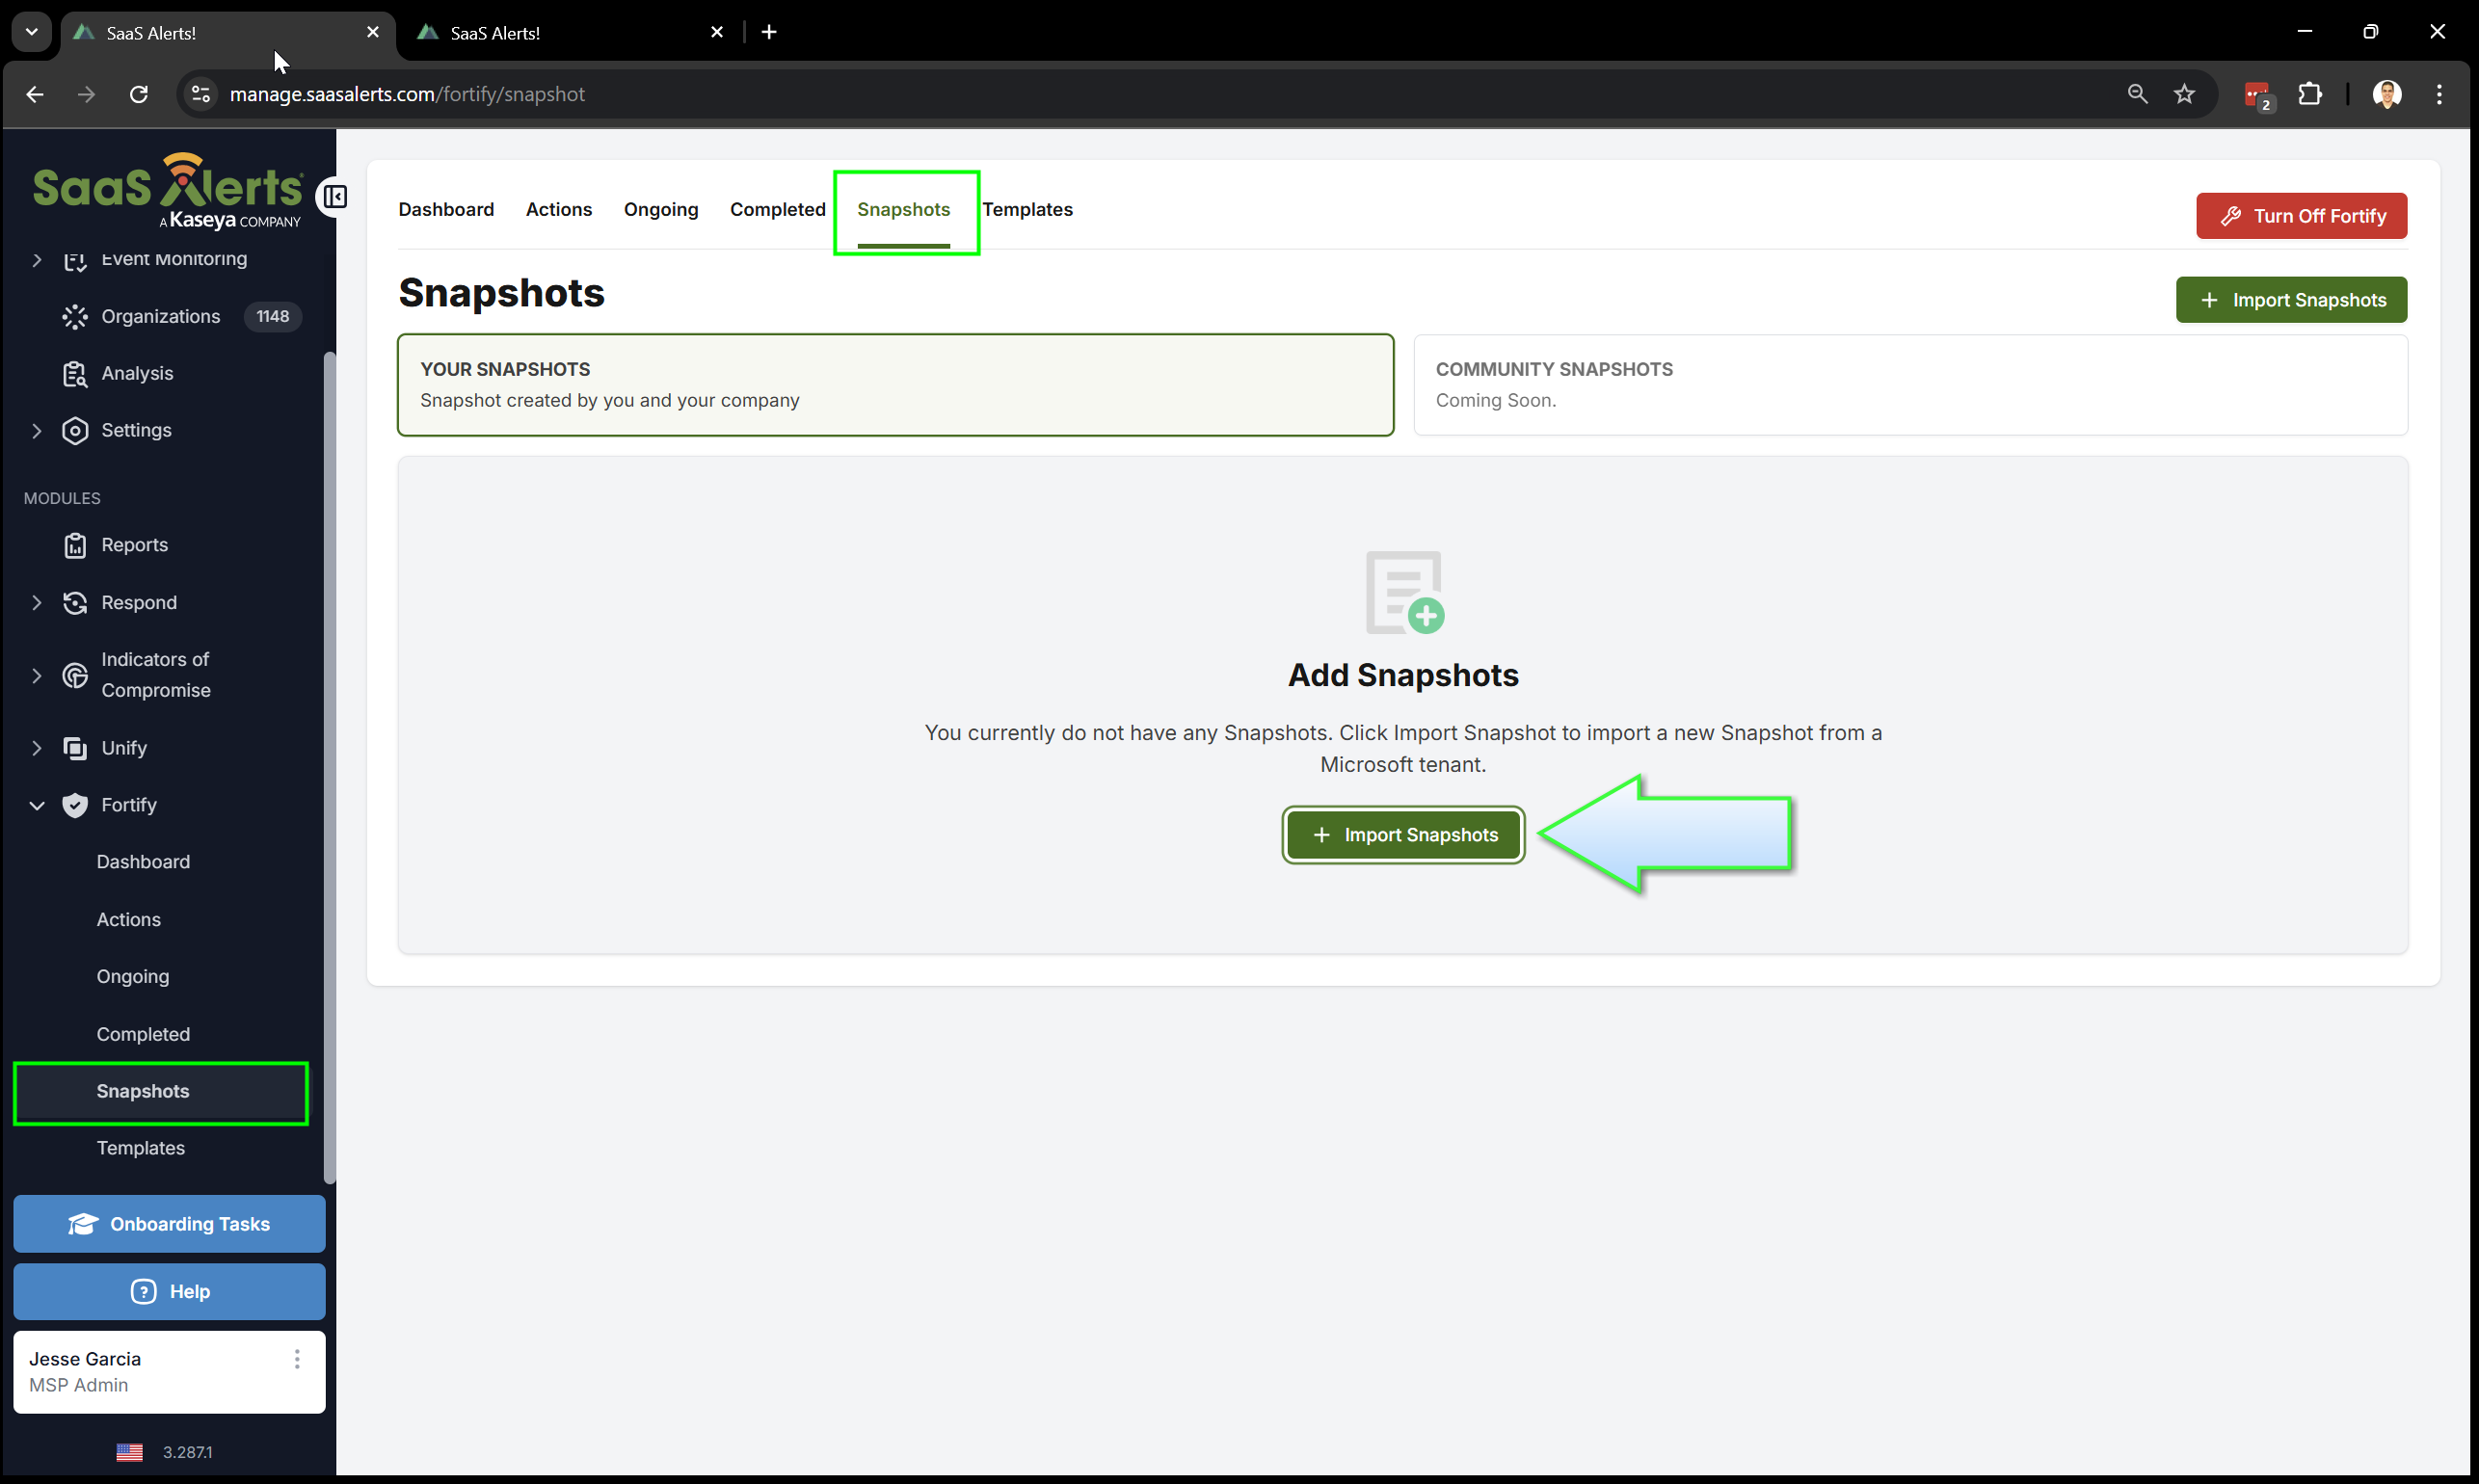
Task: Expand the Respond module
Action: point(37,603)
